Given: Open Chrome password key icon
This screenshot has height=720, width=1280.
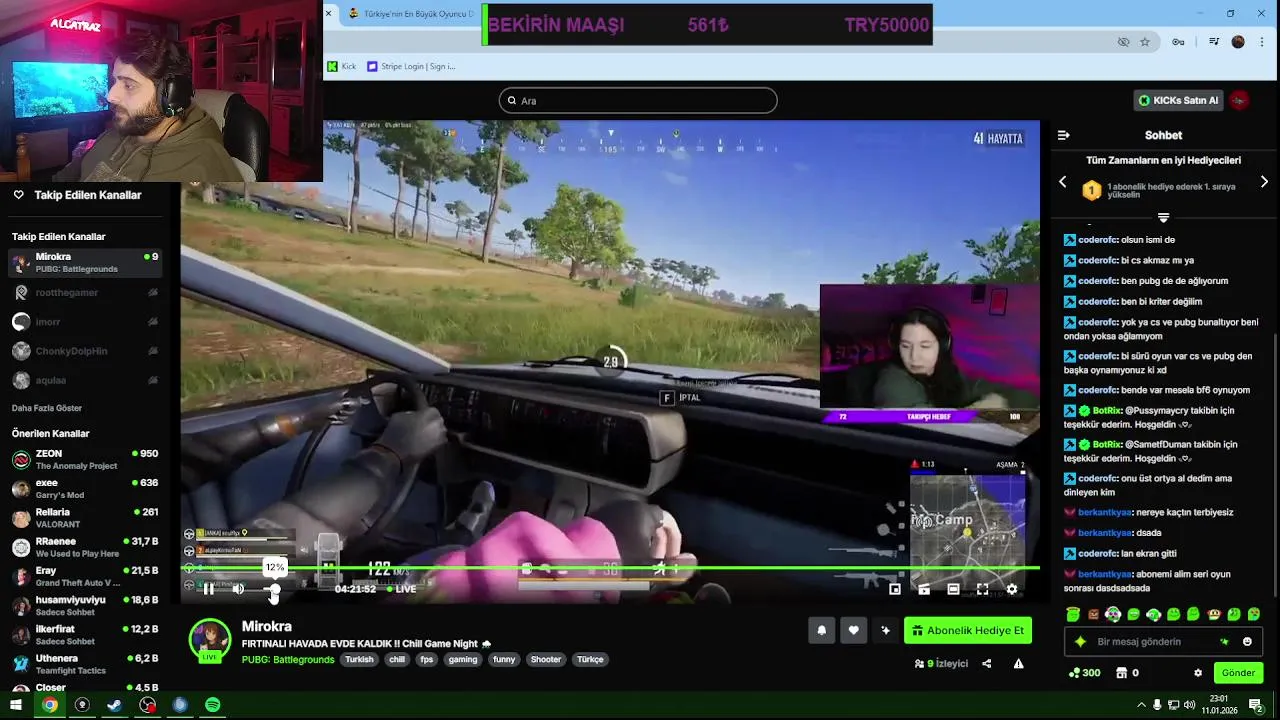Looking at the screenshot, I should point(1179,42).
